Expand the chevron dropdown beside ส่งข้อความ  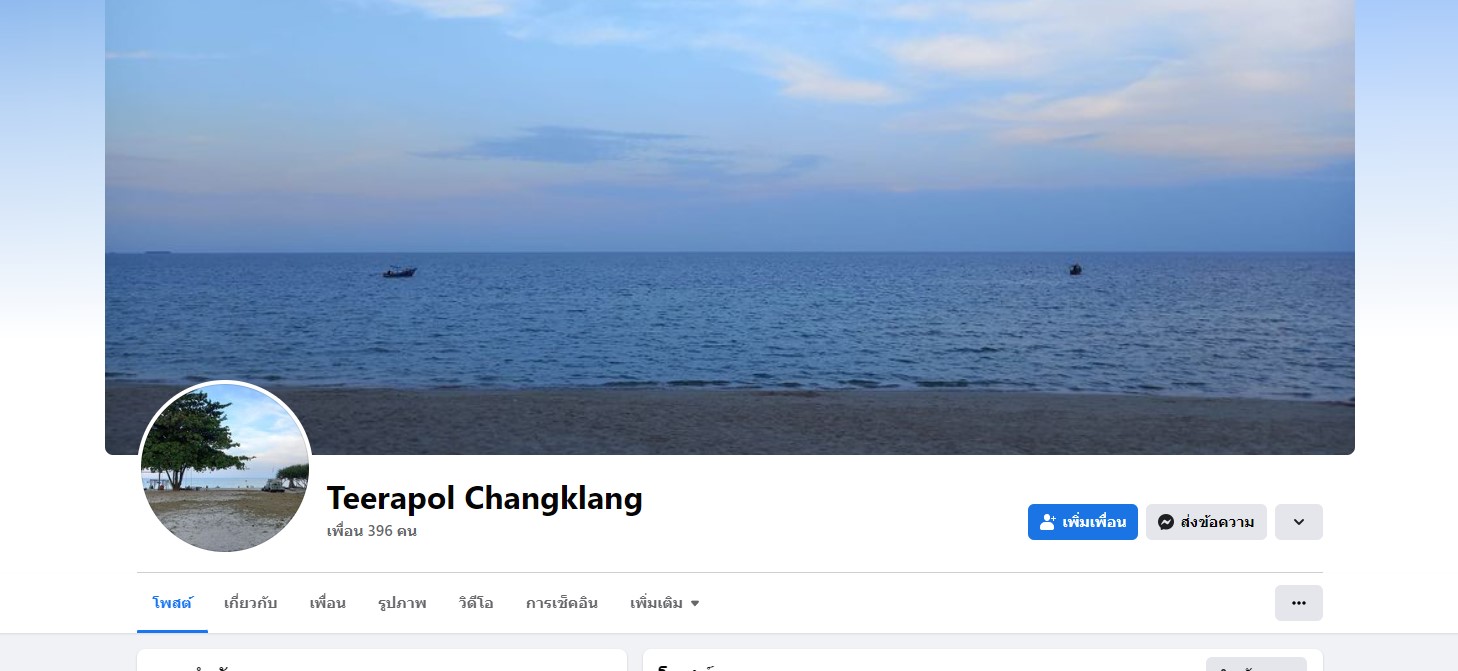pos(1298,522)
